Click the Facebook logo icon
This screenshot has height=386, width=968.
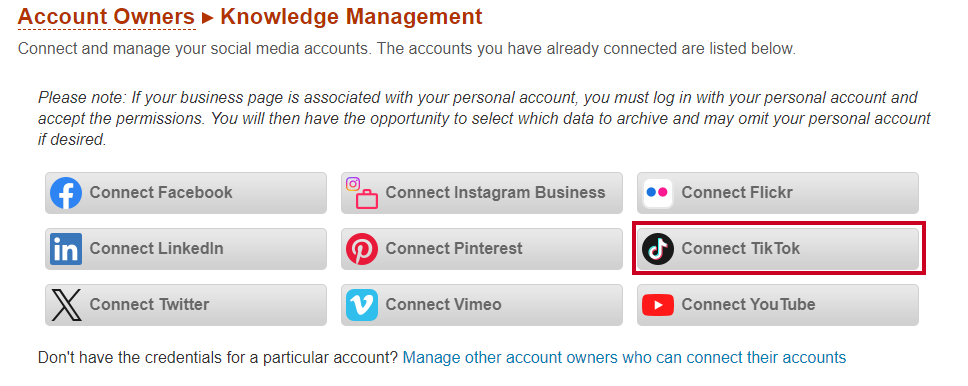tap(66, 193)
